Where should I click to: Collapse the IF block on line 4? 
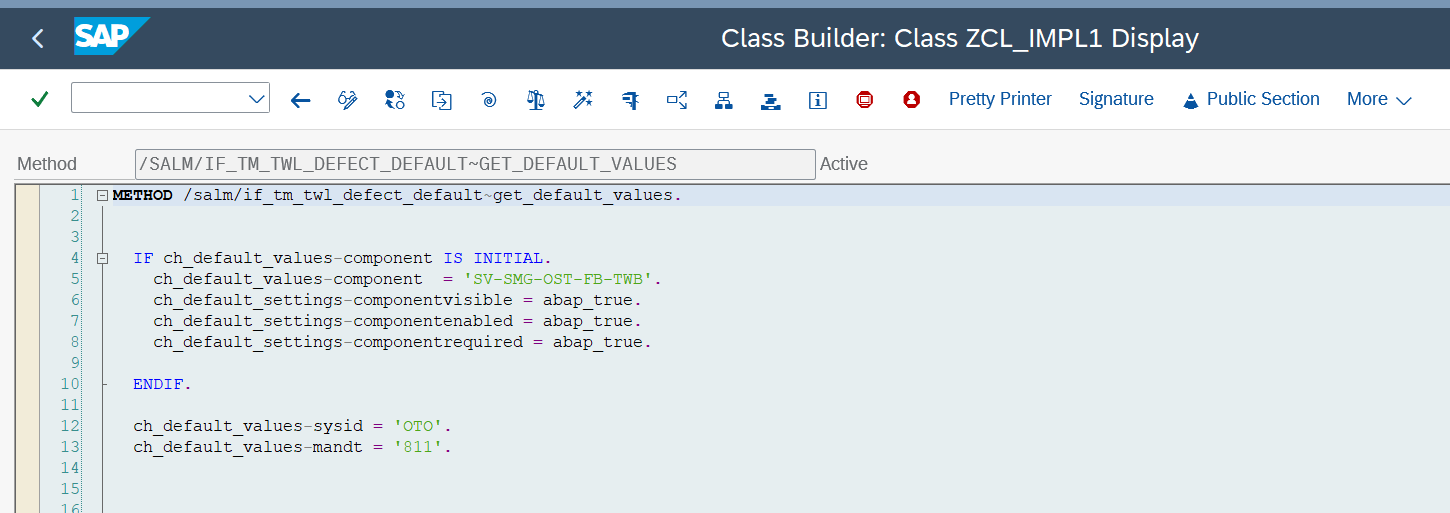click(x=102, y=259)
